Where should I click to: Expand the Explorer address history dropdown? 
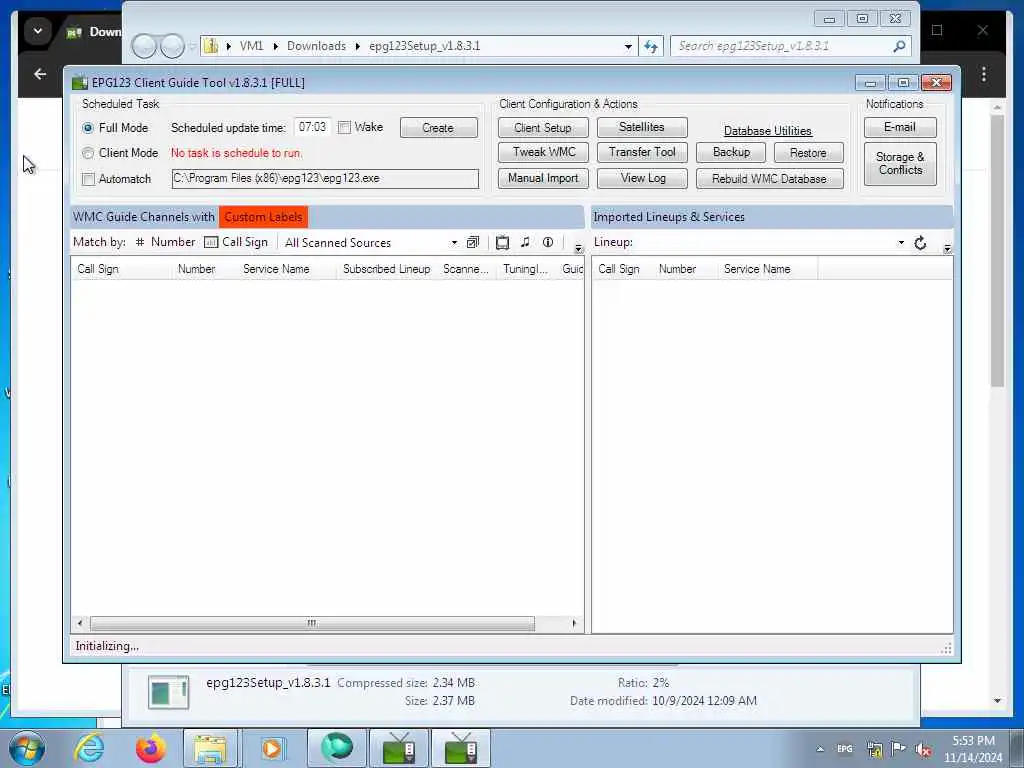pos(628,47)
